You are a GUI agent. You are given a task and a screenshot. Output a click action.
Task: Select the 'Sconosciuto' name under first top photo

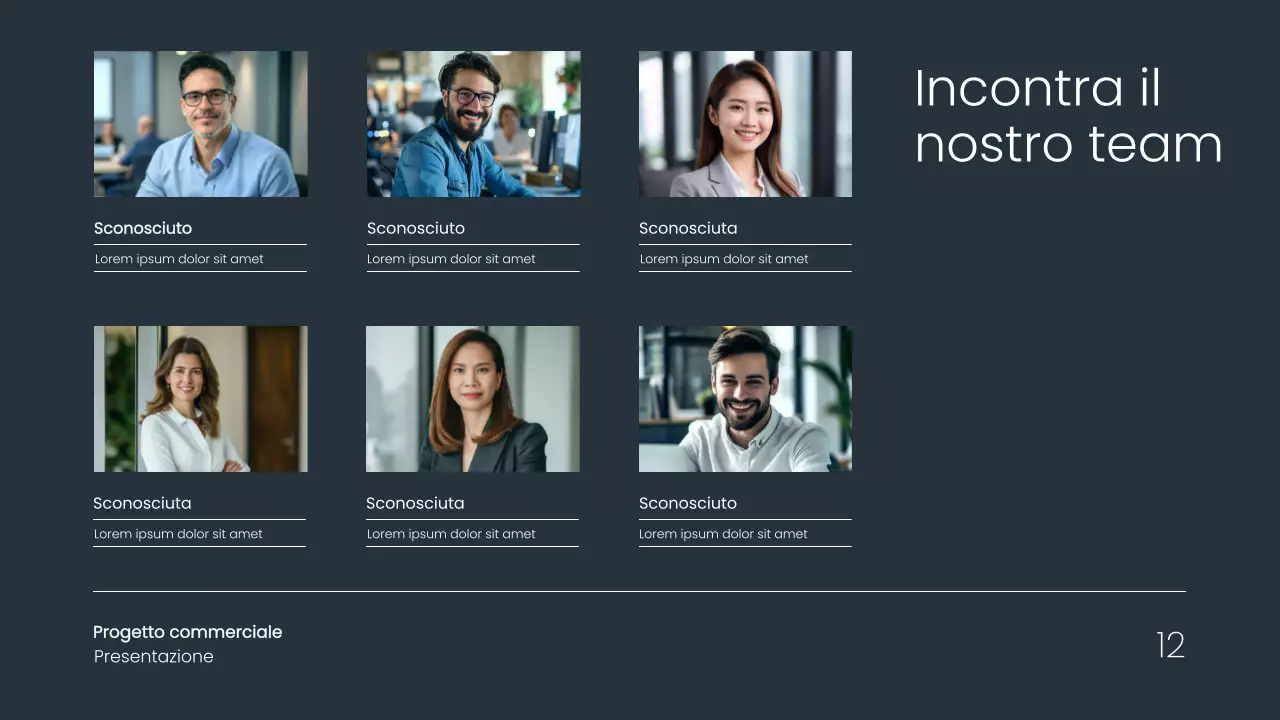(x=143, y=228)
